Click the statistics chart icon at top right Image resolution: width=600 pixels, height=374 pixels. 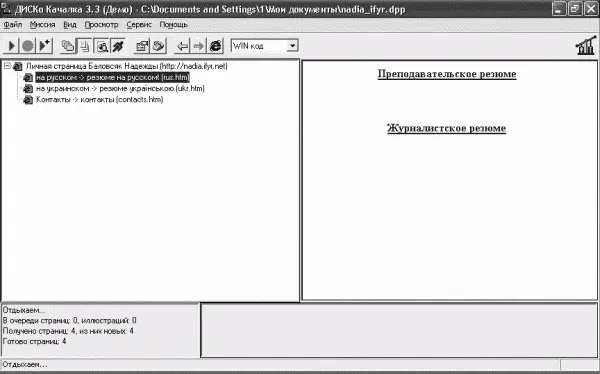click(x=586, y=46)
